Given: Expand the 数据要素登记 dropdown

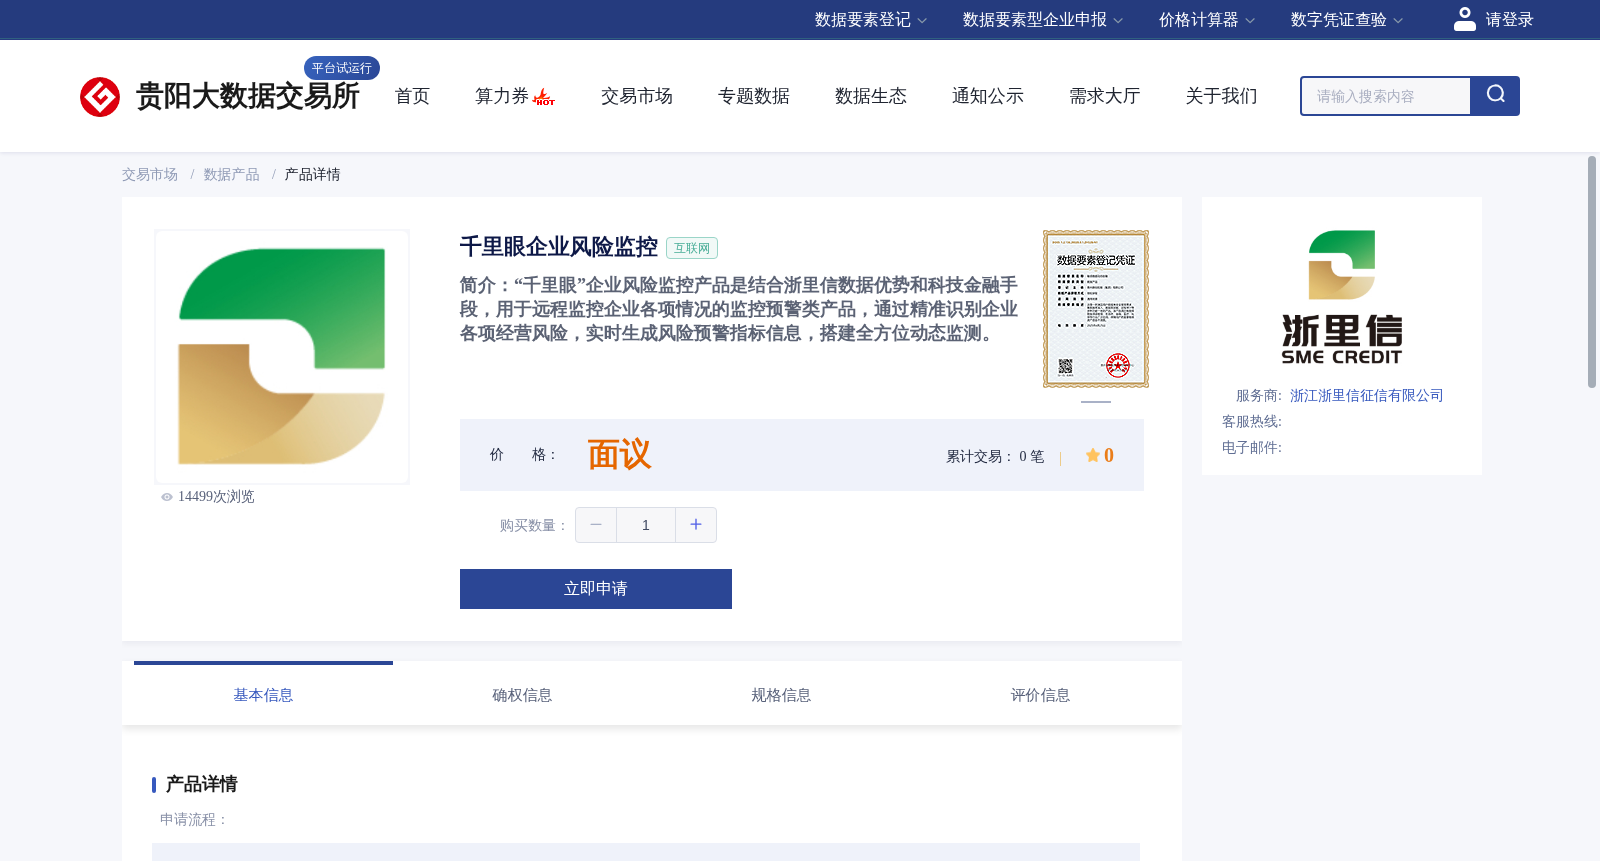Looking at the screenshot, I should (x=871, y=20).
